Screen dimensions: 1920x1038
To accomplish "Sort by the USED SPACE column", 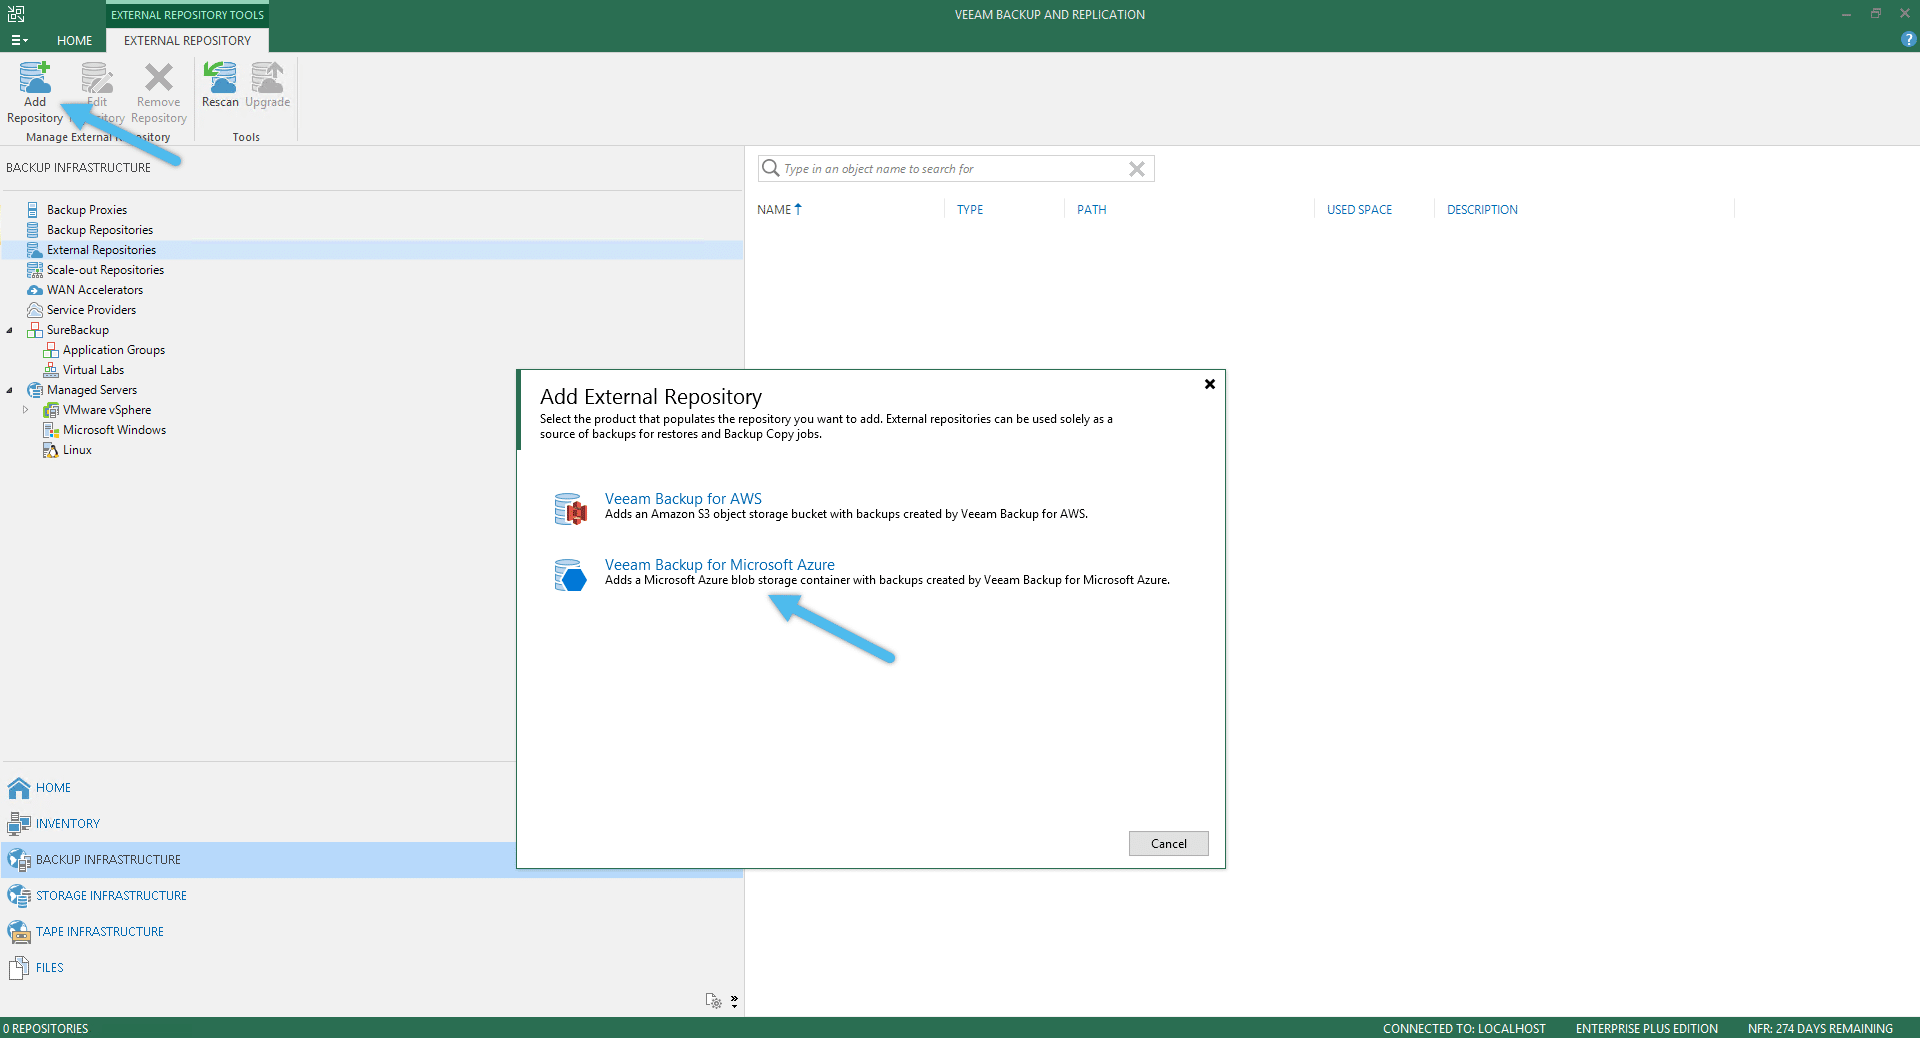I will pyautogui.click(x=1359, y=210).
